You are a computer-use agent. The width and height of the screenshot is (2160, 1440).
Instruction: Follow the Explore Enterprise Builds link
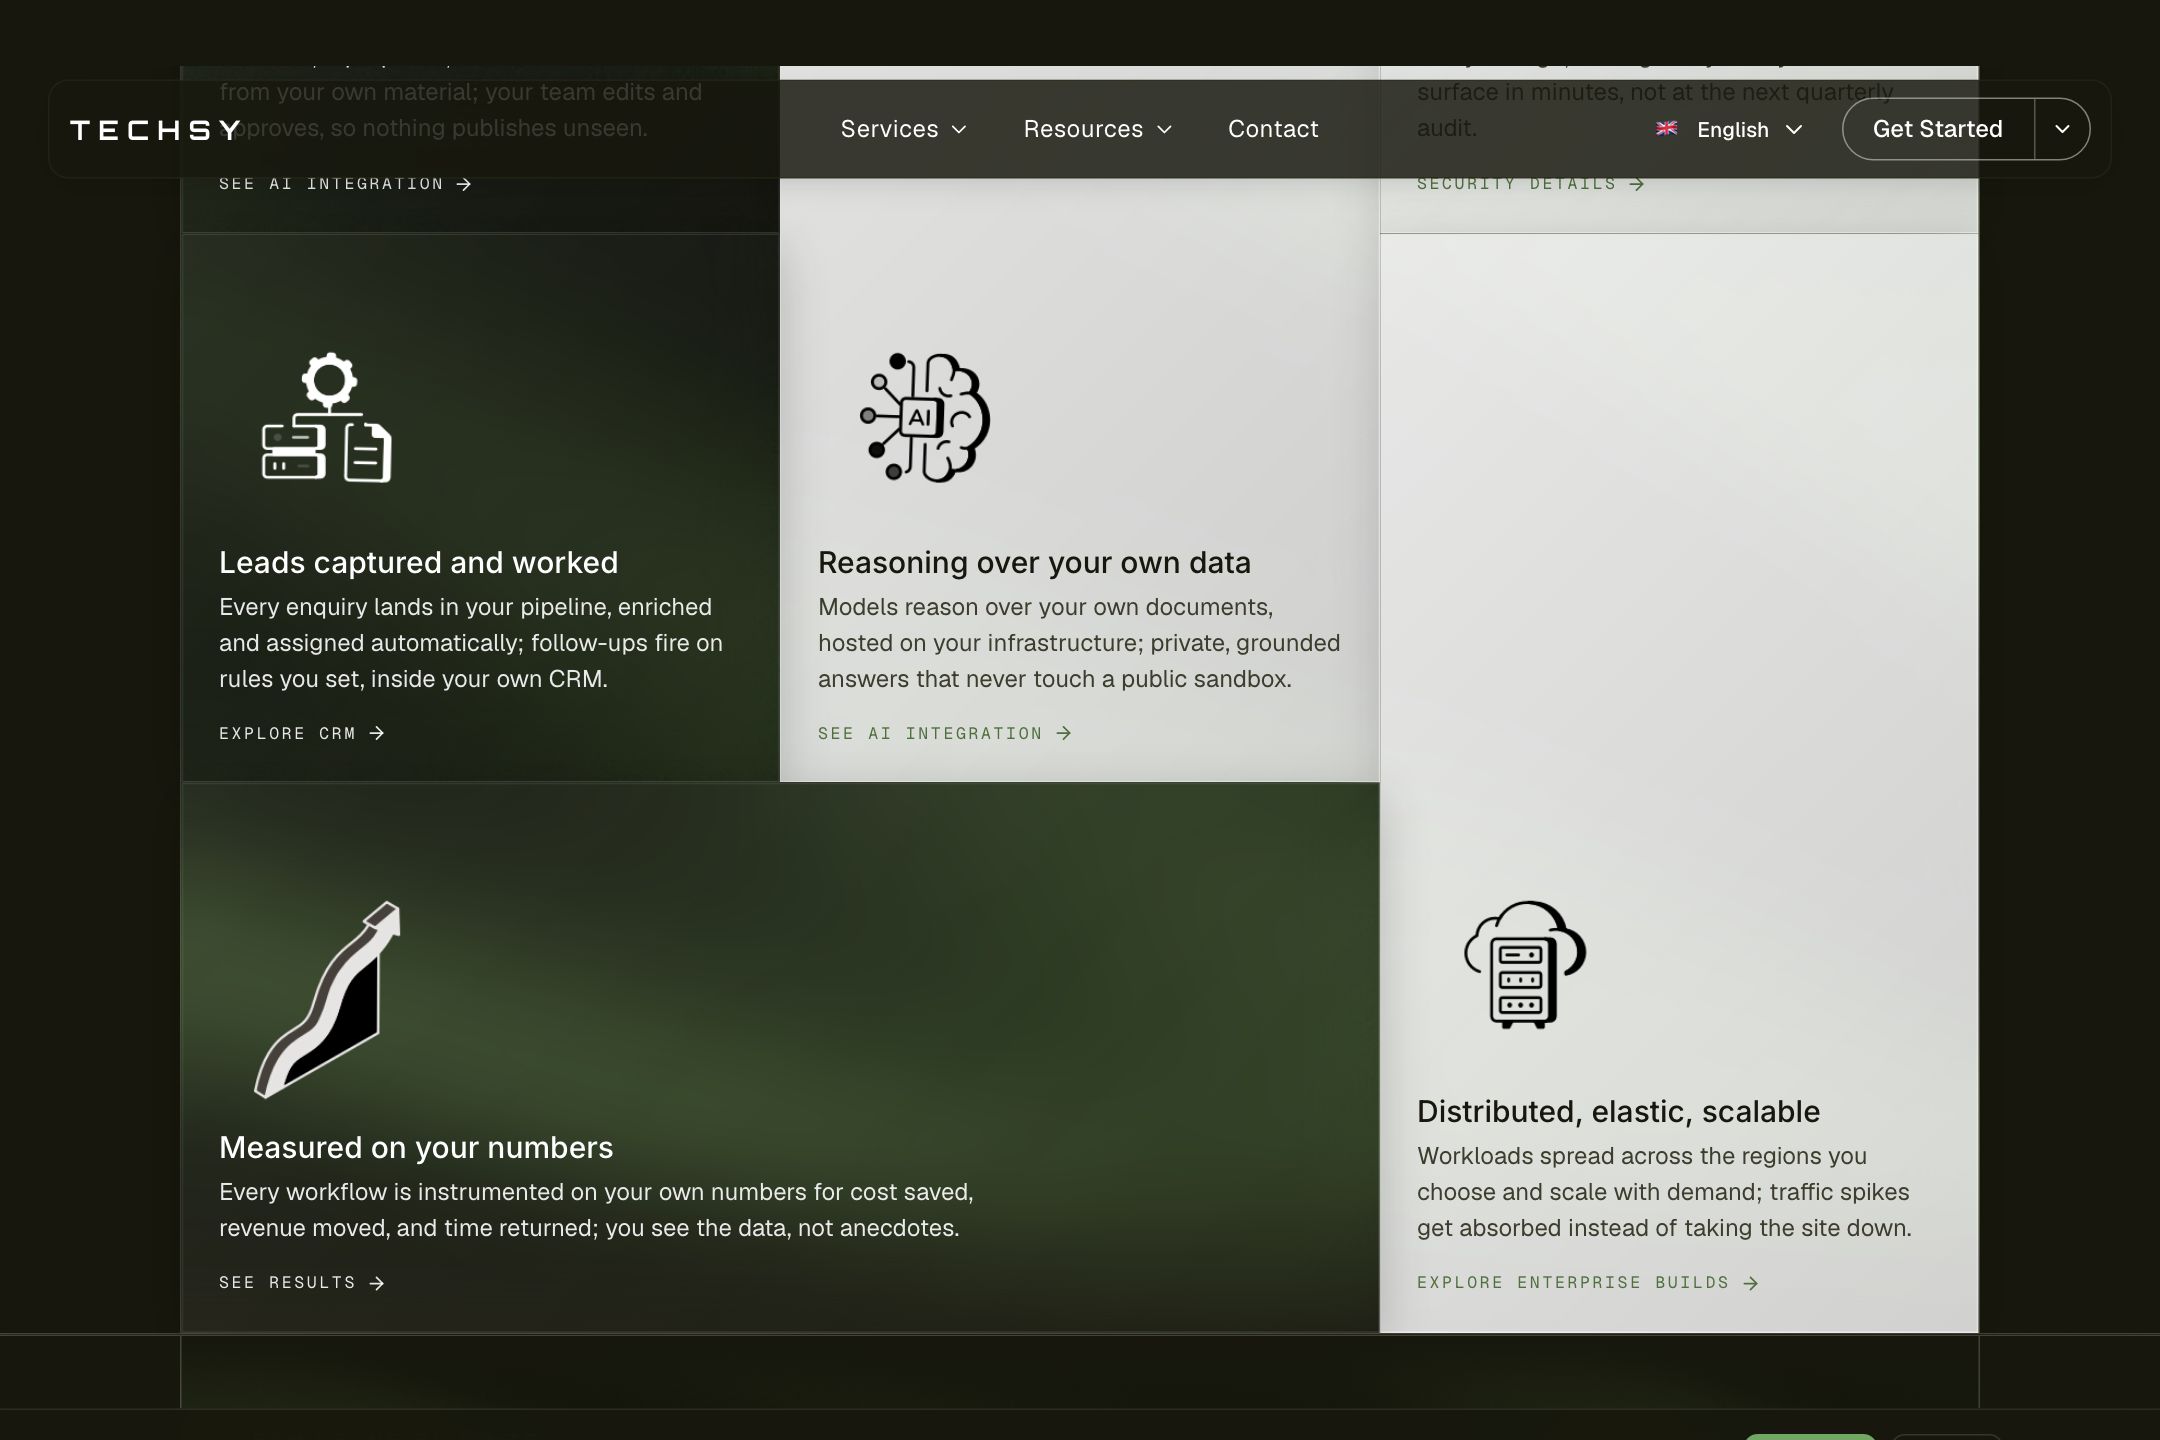pos(1588,1283)
